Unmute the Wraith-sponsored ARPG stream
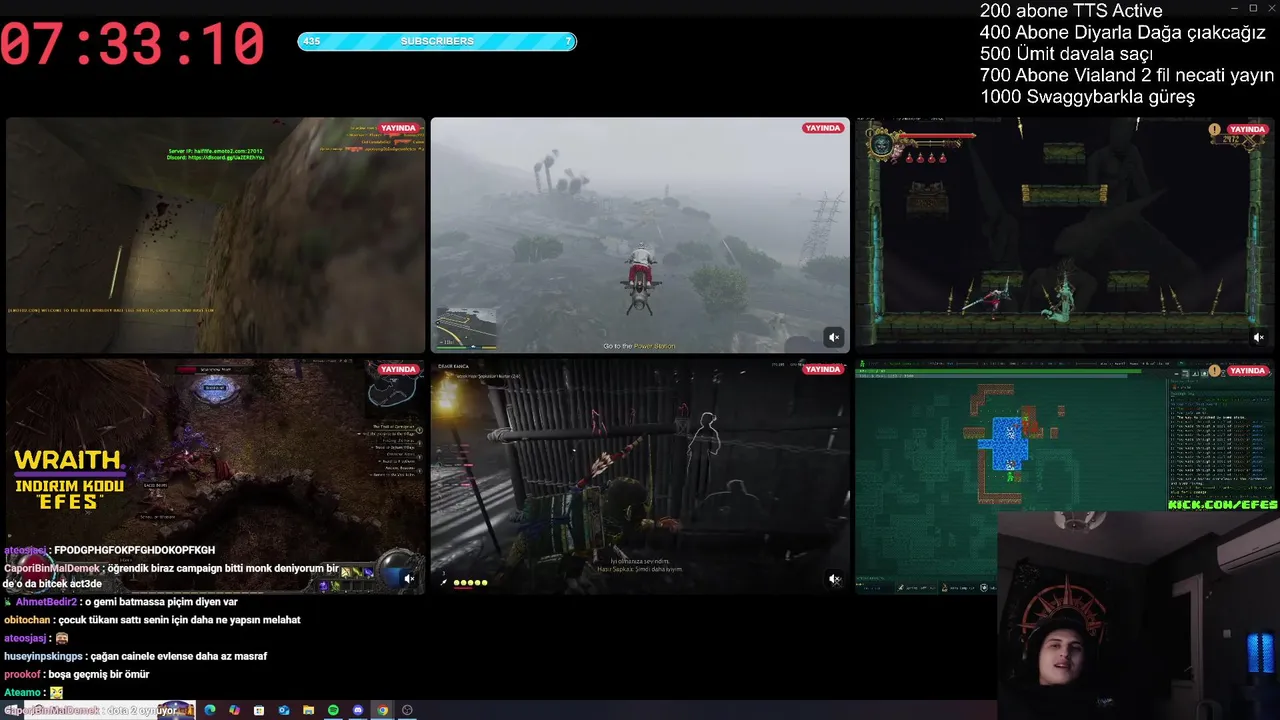Screen dimensions: 1280x720 click(x=409, y=579)
